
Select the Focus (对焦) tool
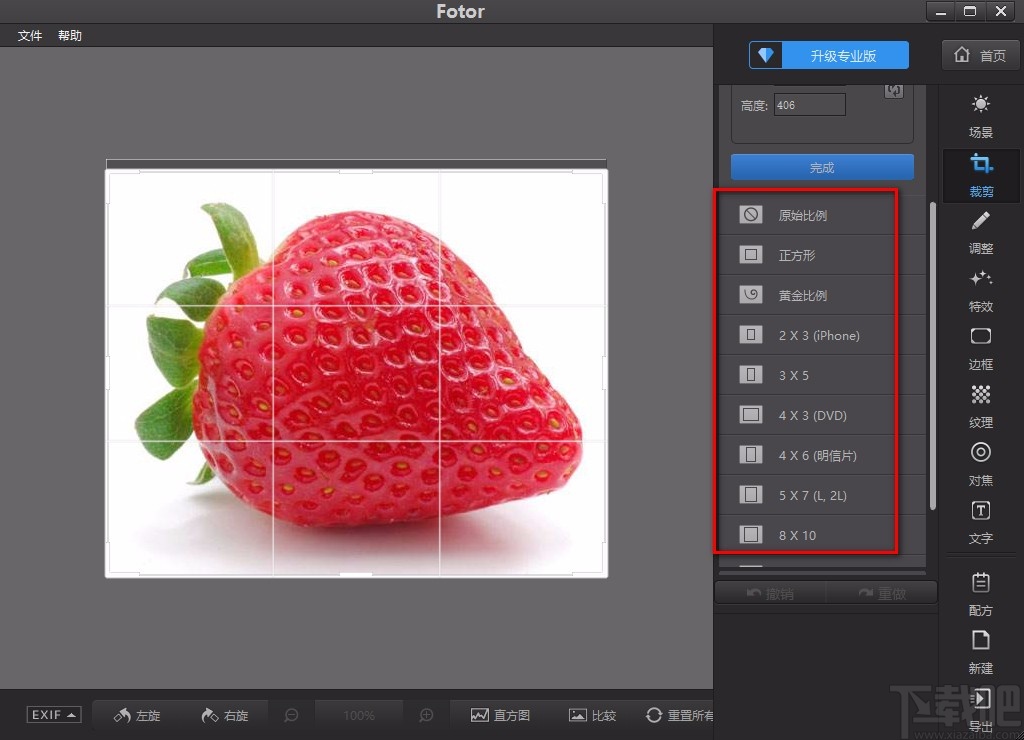tap(980, 464)
